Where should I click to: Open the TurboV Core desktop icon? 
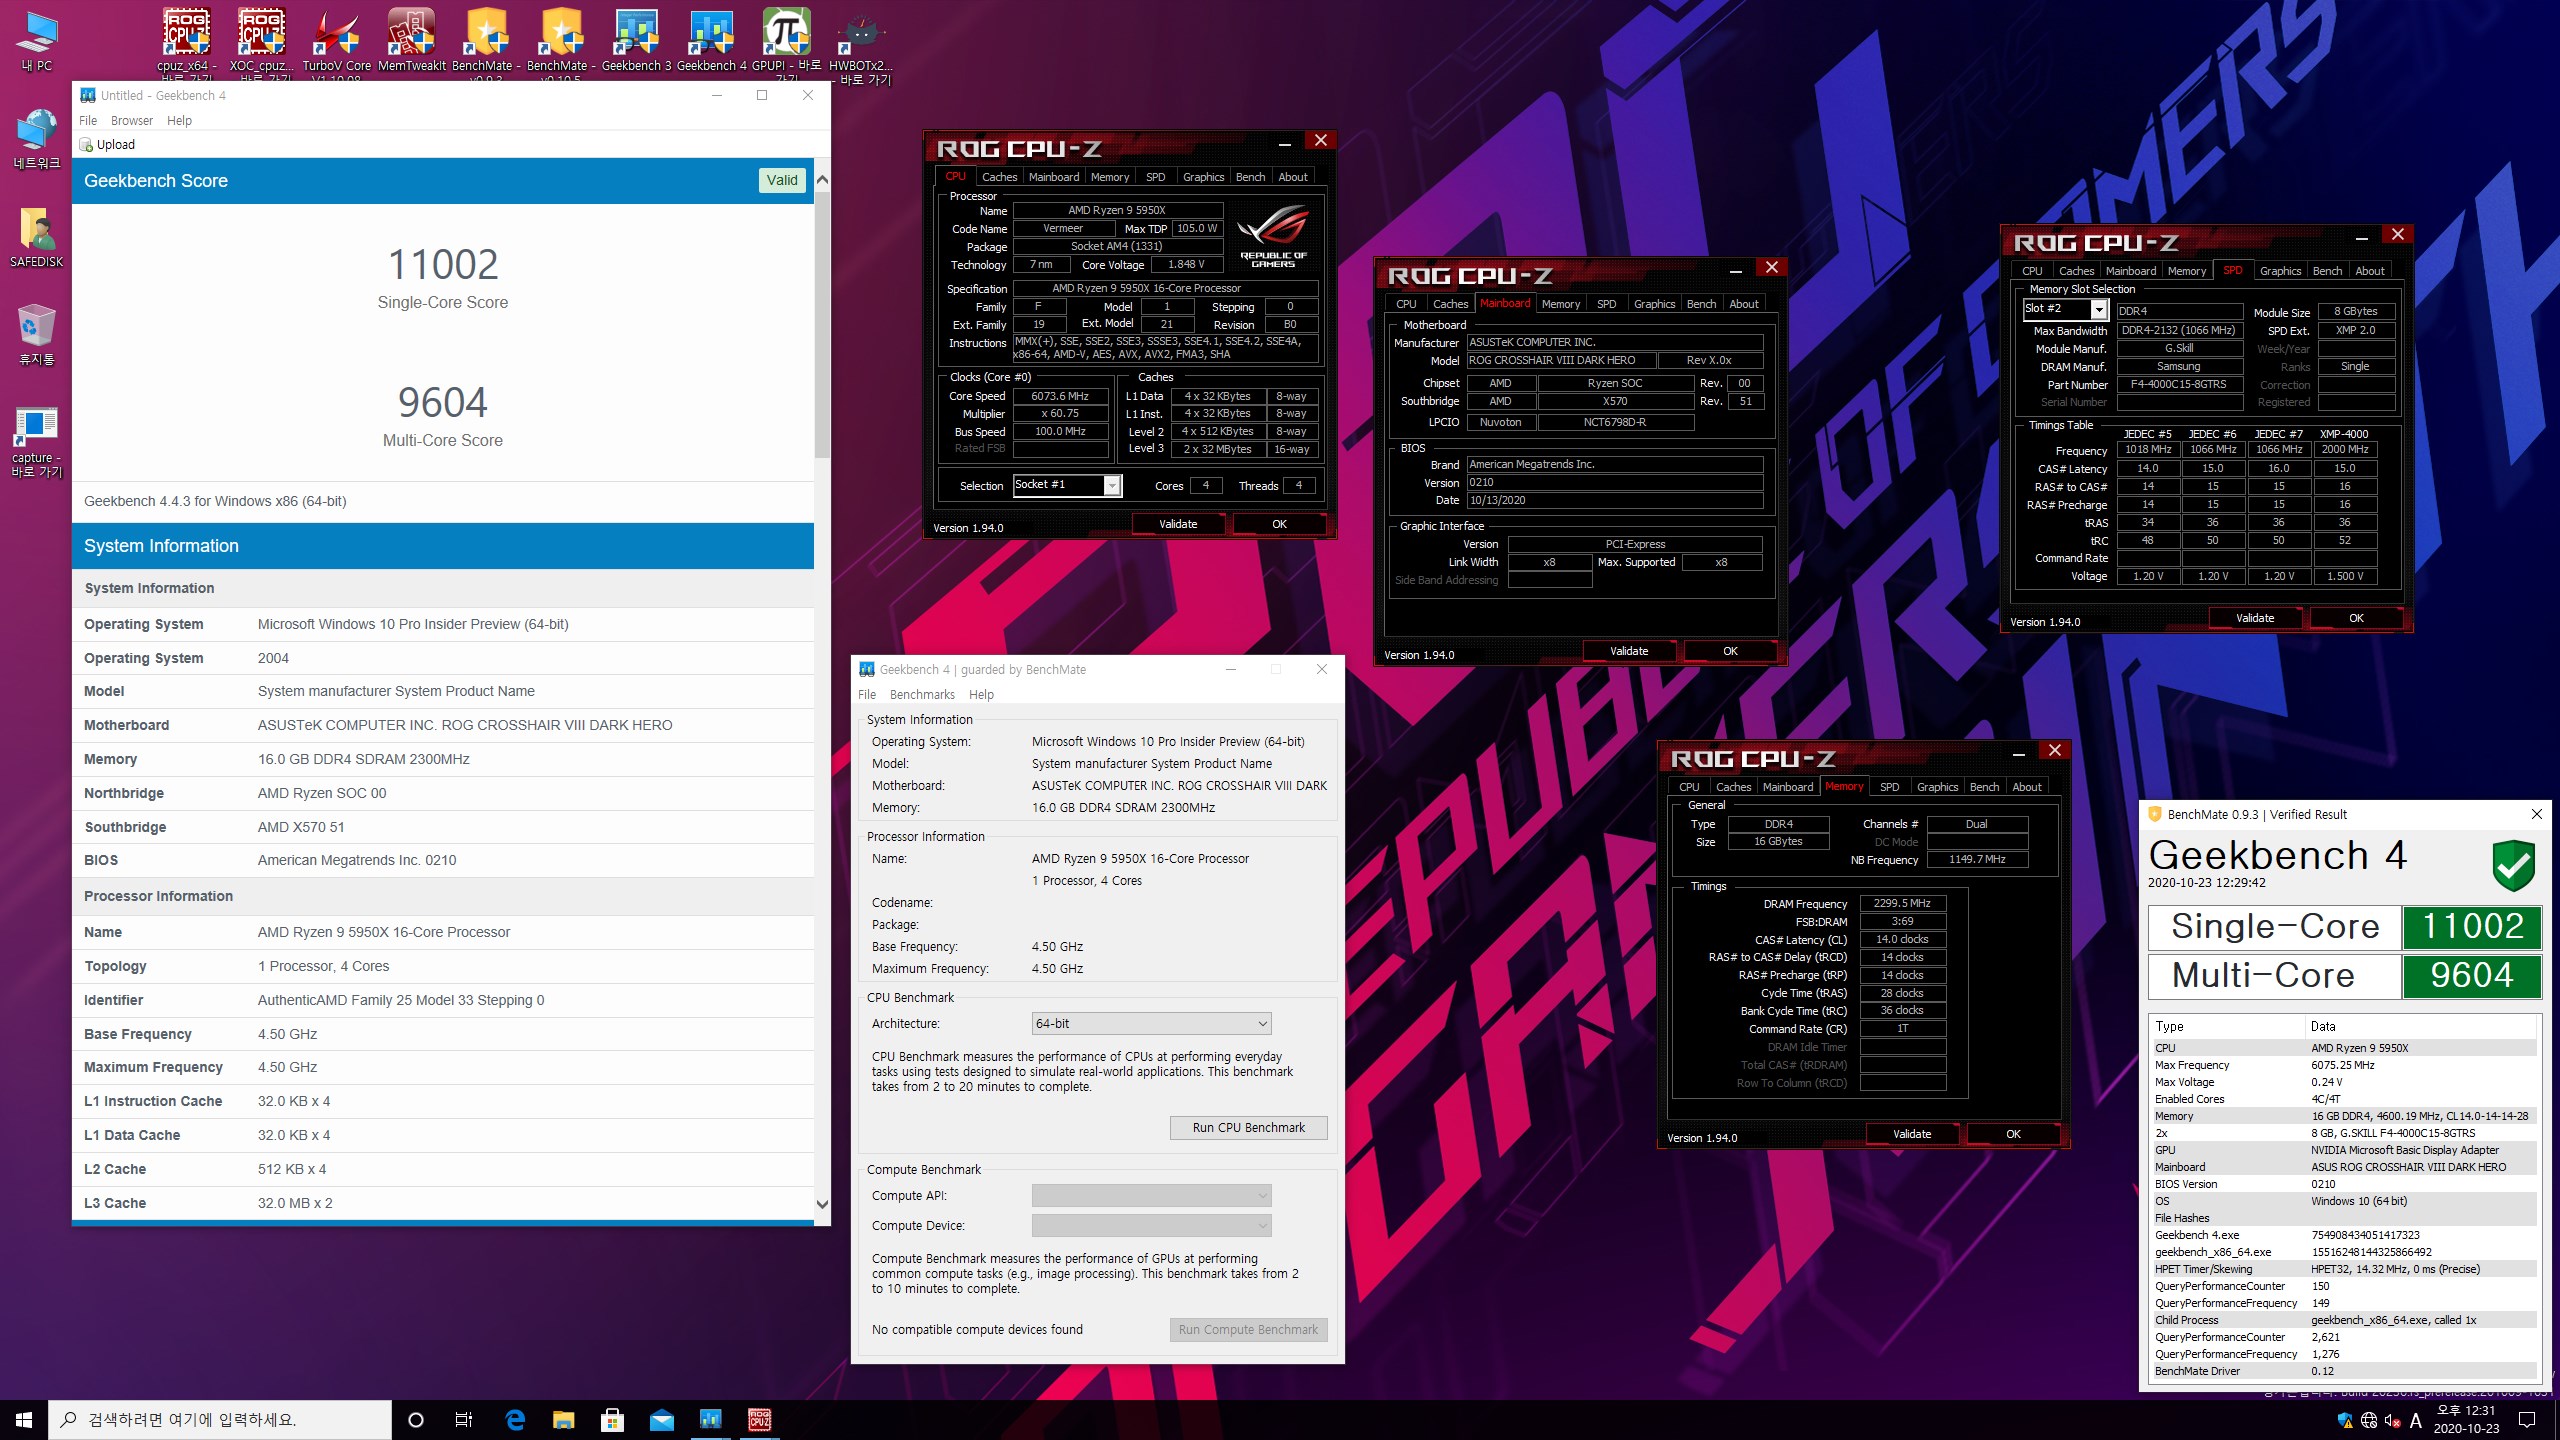point(336,42)
